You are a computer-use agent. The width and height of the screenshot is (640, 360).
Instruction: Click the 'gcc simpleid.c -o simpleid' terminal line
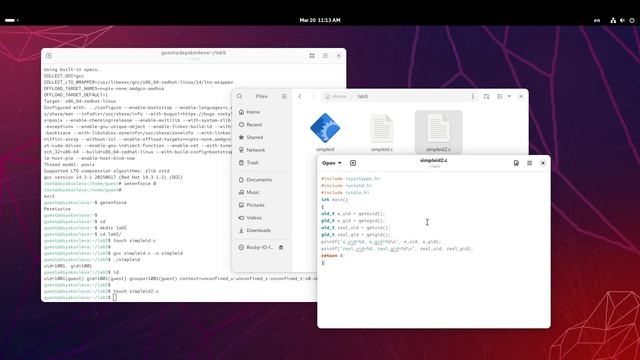(113, 253)
